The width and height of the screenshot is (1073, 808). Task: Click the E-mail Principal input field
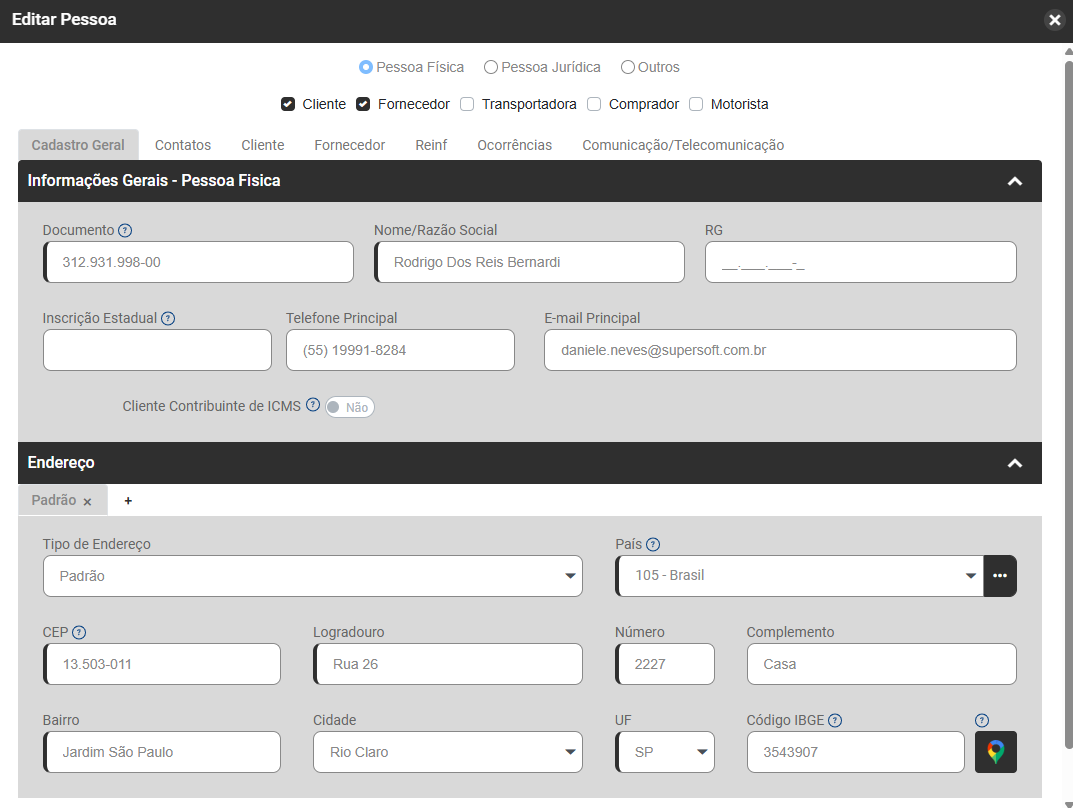780,350
